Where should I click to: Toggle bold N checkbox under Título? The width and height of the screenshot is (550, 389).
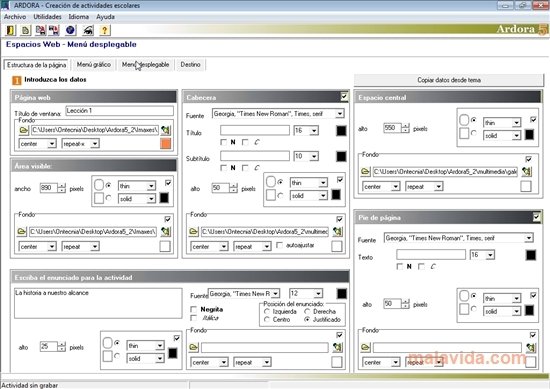[x=223, y=142]
